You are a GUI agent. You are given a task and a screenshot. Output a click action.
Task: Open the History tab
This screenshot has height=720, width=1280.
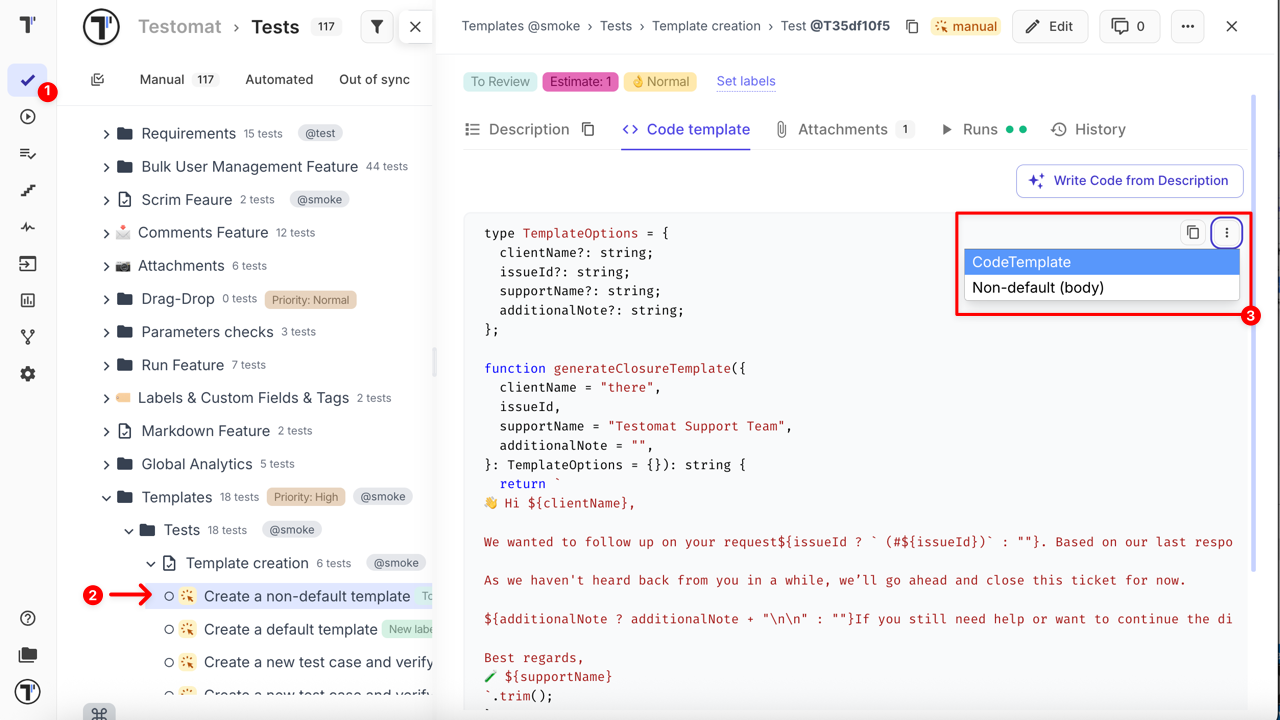[1099, 129]
